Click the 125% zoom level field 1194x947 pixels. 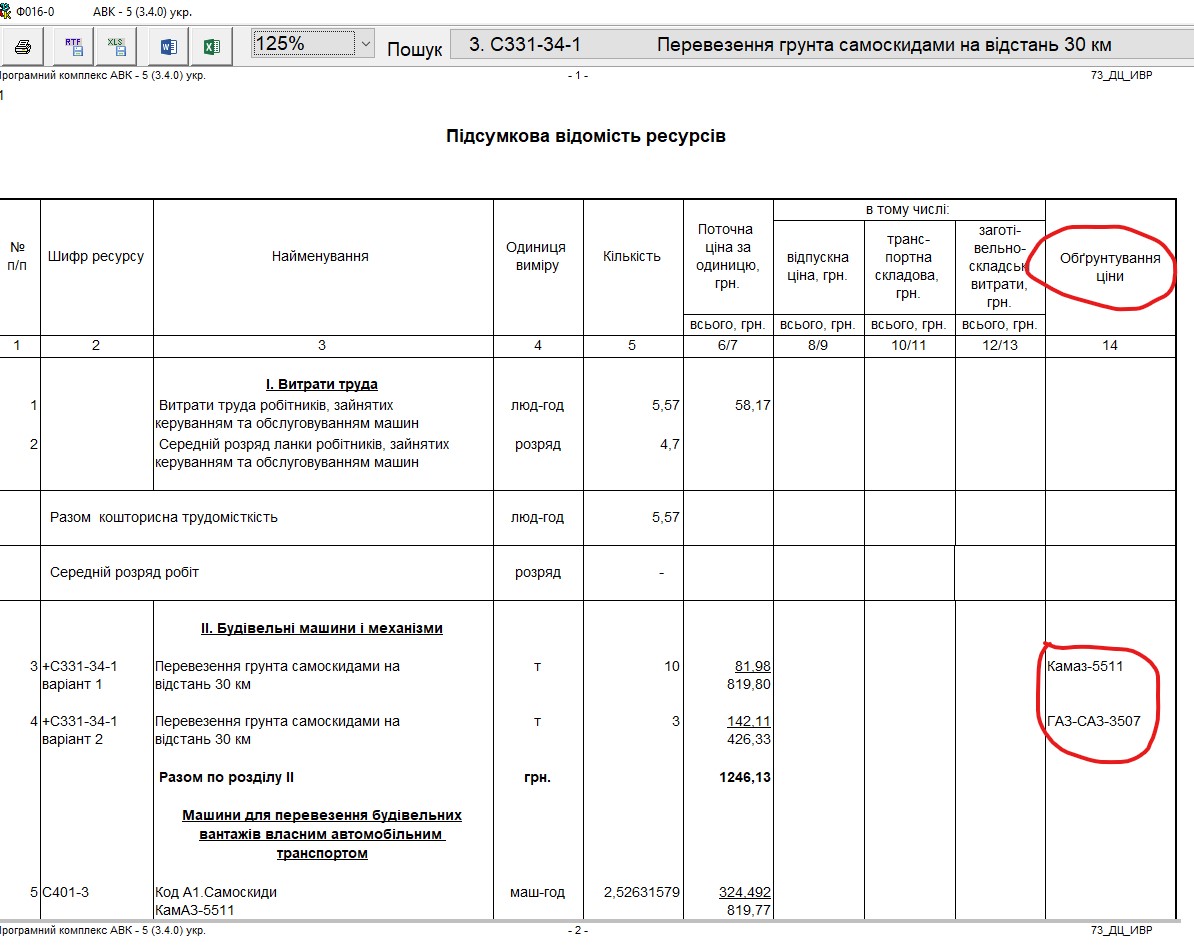pyautogui.click(x=304, y=43)
